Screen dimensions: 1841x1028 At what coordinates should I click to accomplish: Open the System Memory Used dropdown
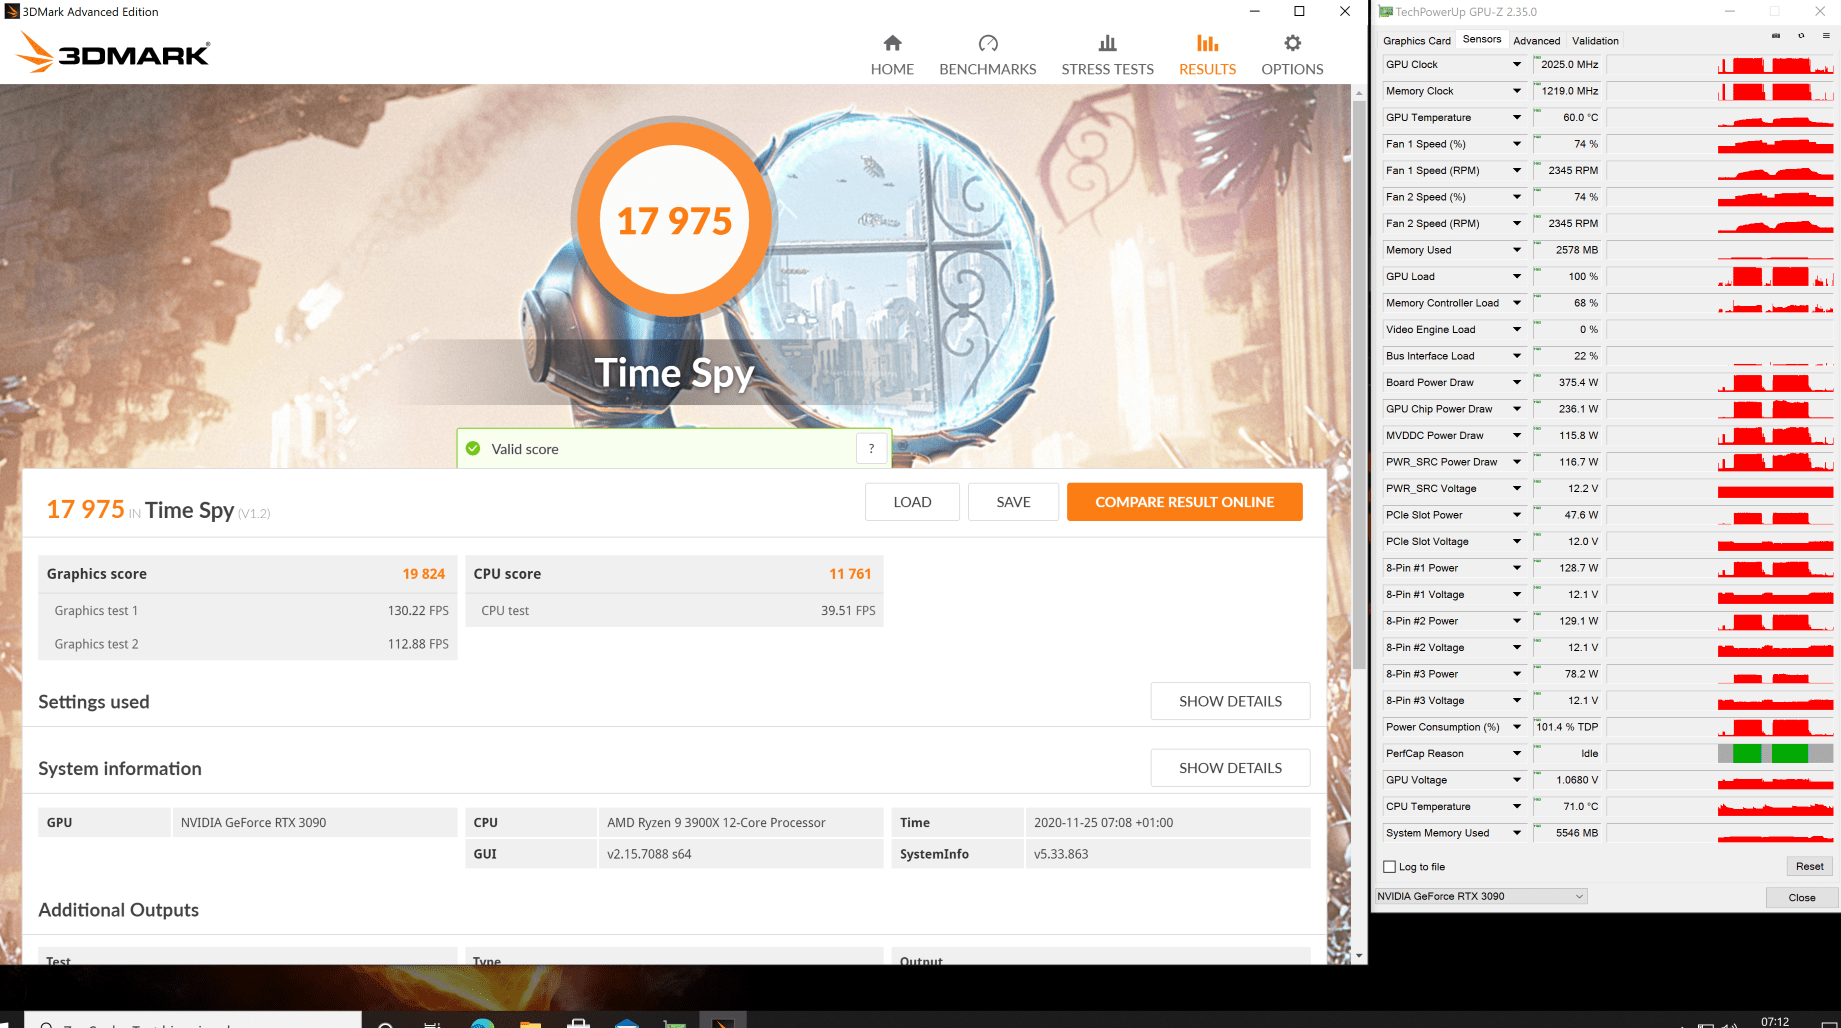pos(1517,833)
